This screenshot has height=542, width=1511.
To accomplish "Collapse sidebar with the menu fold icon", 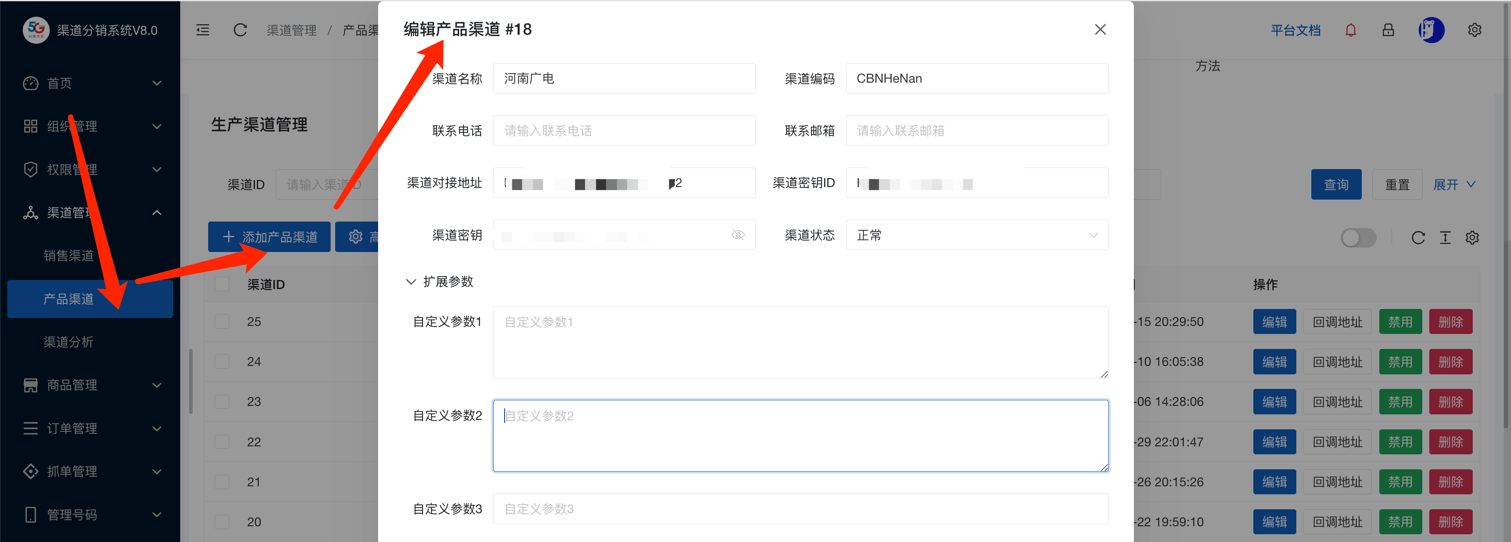I will [x=203, y=30].
